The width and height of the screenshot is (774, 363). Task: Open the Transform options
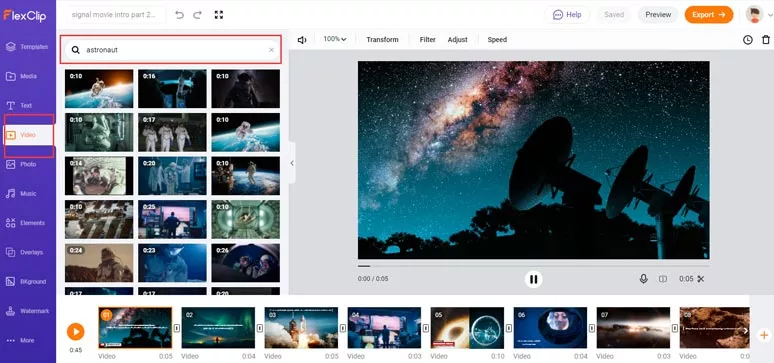pos(382,40)
